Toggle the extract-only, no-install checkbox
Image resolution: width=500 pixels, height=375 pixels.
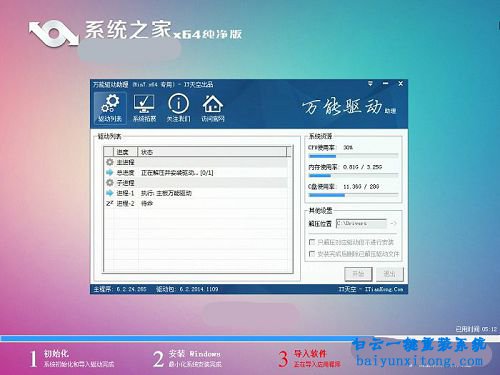click(x=312, y=242)
